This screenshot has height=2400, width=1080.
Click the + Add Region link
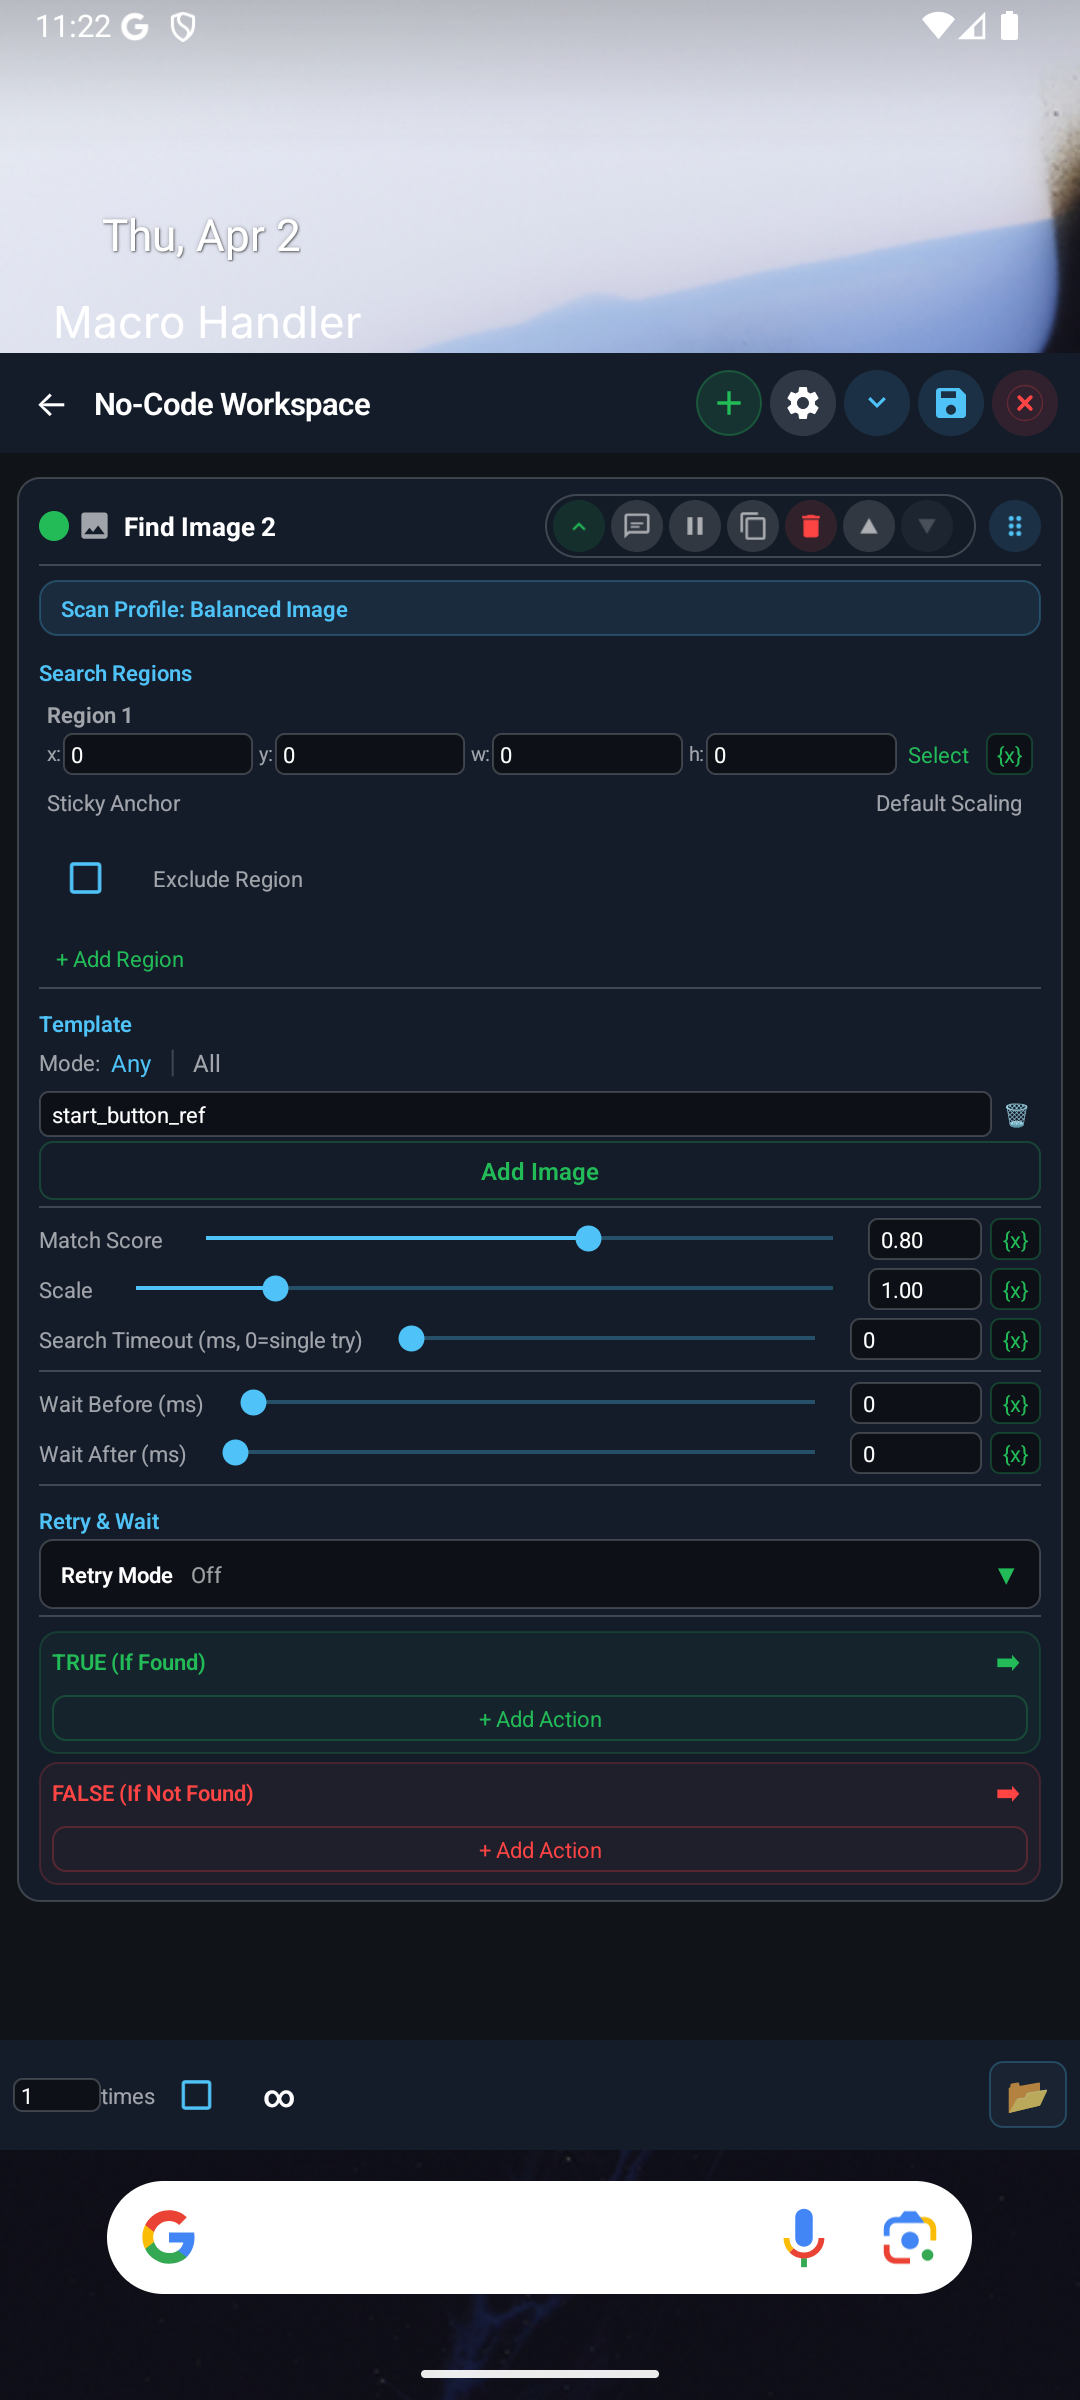click(x=120, y=959)
